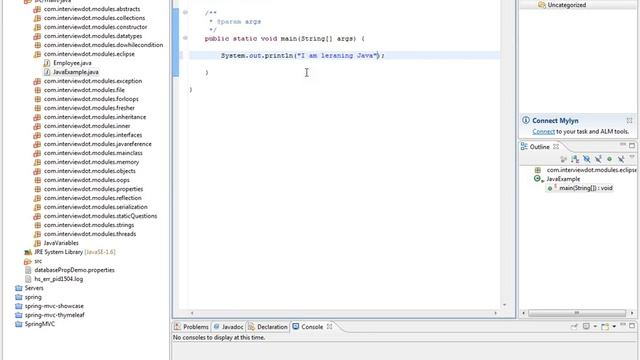Select the spring-mvc-showcase project
Image resolution: width=640 pixels, height=360 pixels.
[x=54, y=306]
